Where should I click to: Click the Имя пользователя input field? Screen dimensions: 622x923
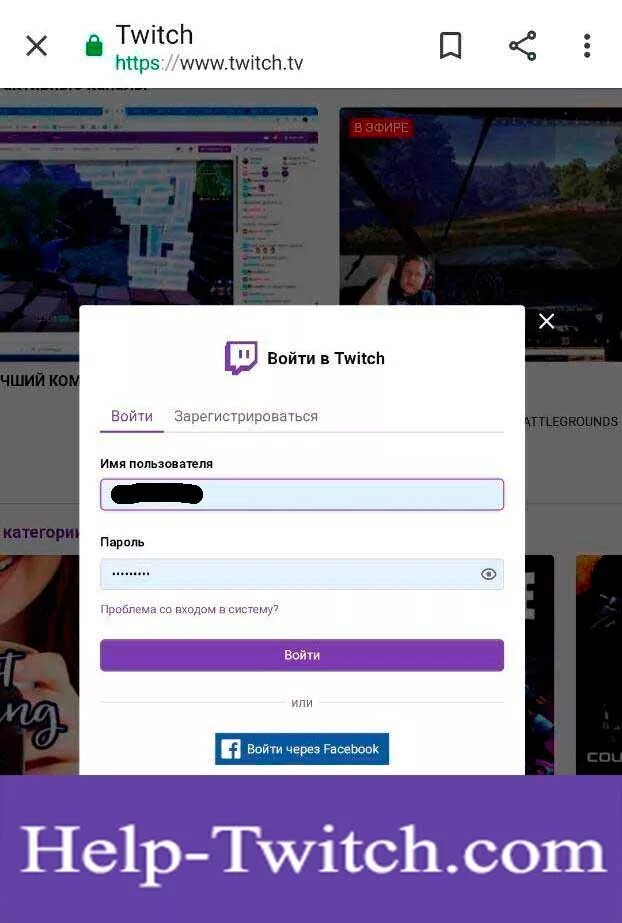pos(302,494)
